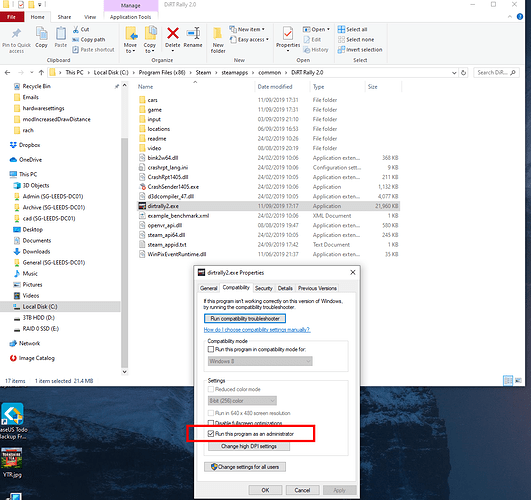Click the Cut scissors icon

tap(76, 29)
